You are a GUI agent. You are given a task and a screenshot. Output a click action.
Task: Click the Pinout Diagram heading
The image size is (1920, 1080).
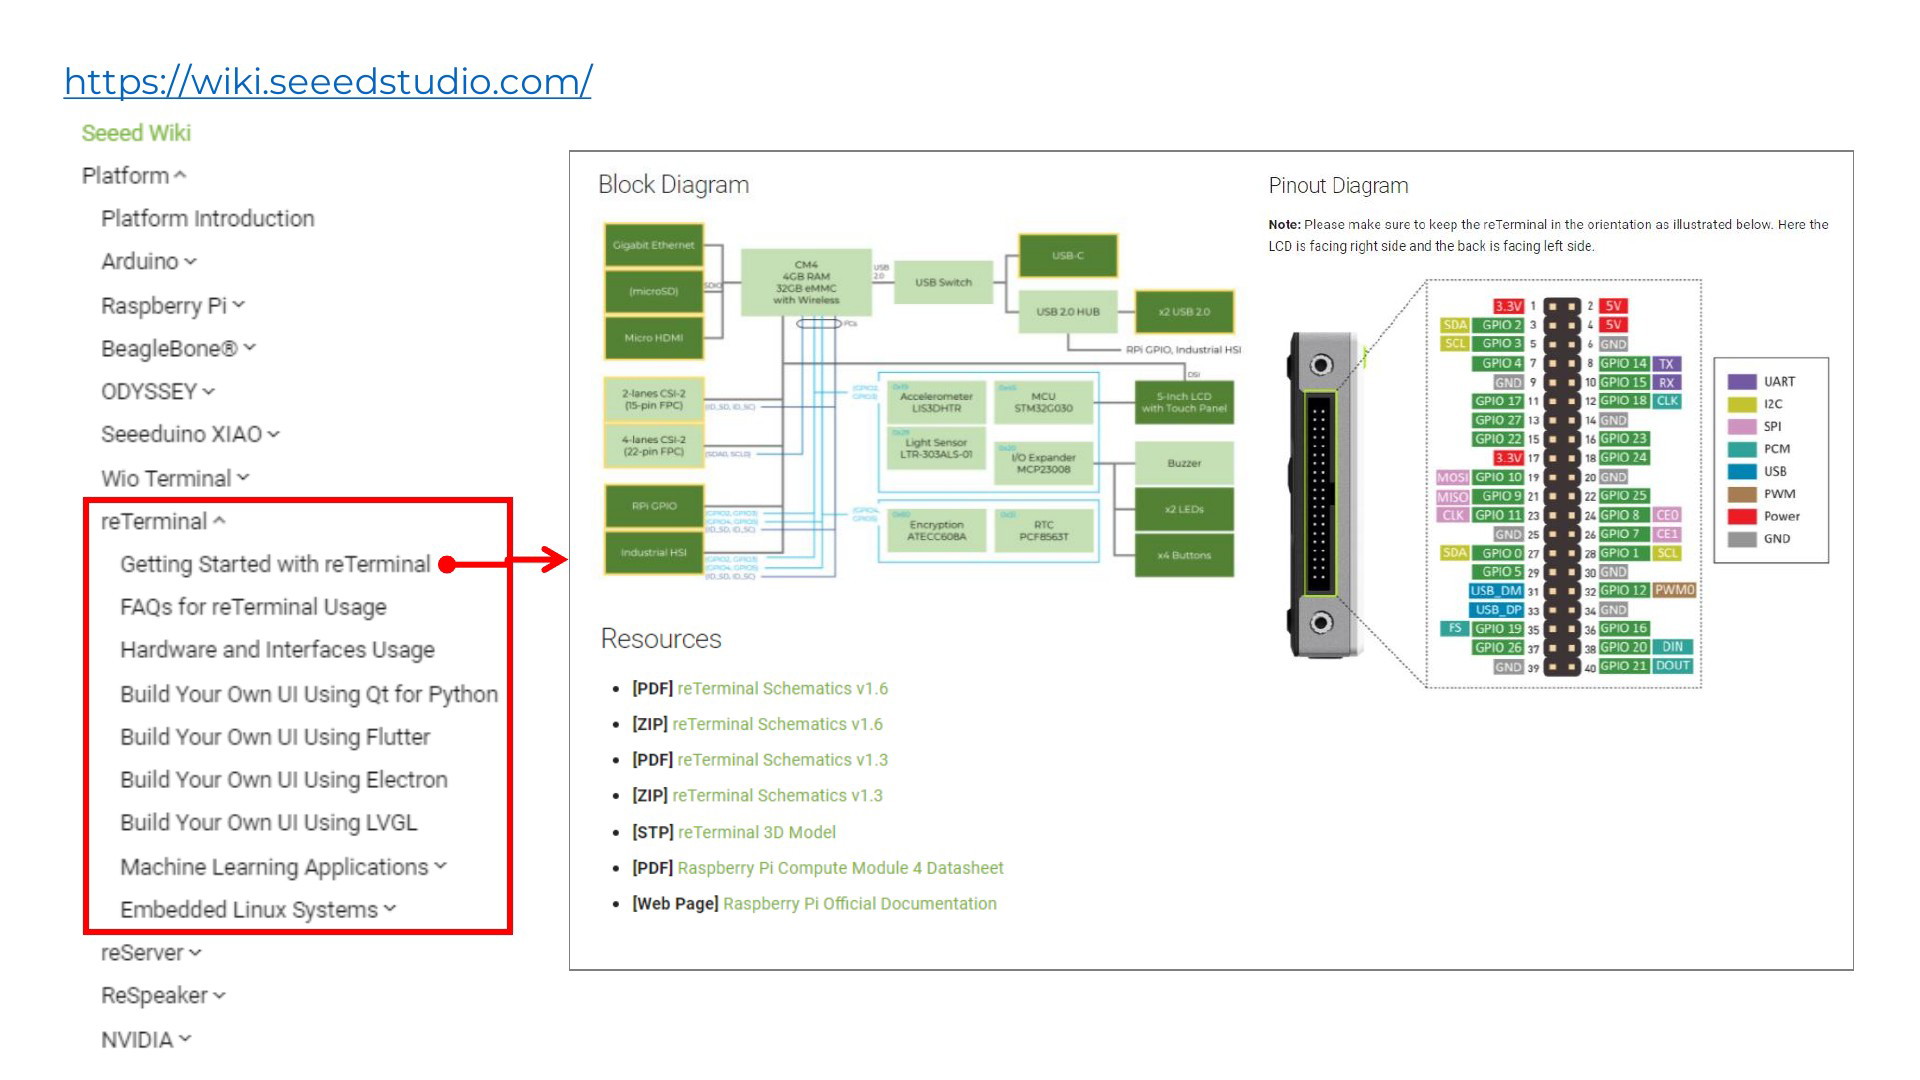pyautogui.click(x=1338, y=186)
